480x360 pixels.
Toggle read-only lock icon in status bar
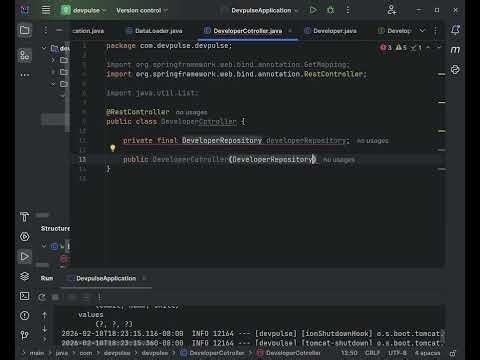[453, 353]
